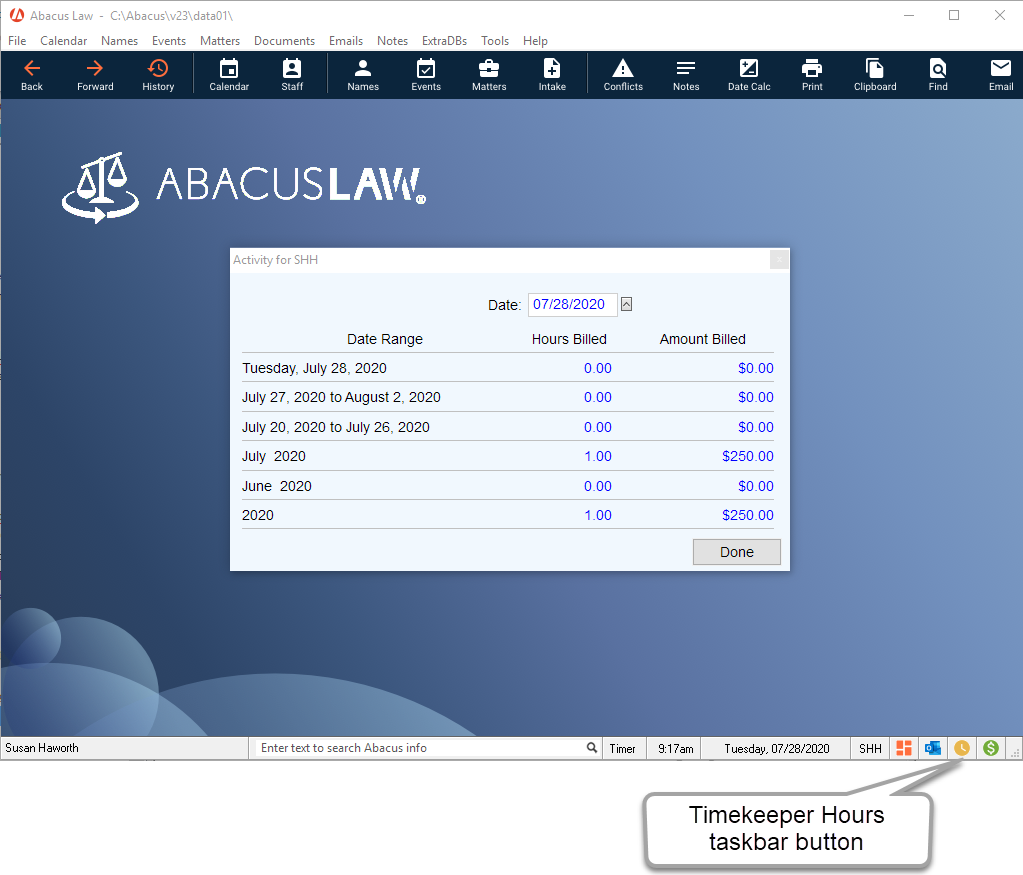Screen dimensions: 1023x875
Task: Open the Names toolbar icon
Action: coord(363,75)
